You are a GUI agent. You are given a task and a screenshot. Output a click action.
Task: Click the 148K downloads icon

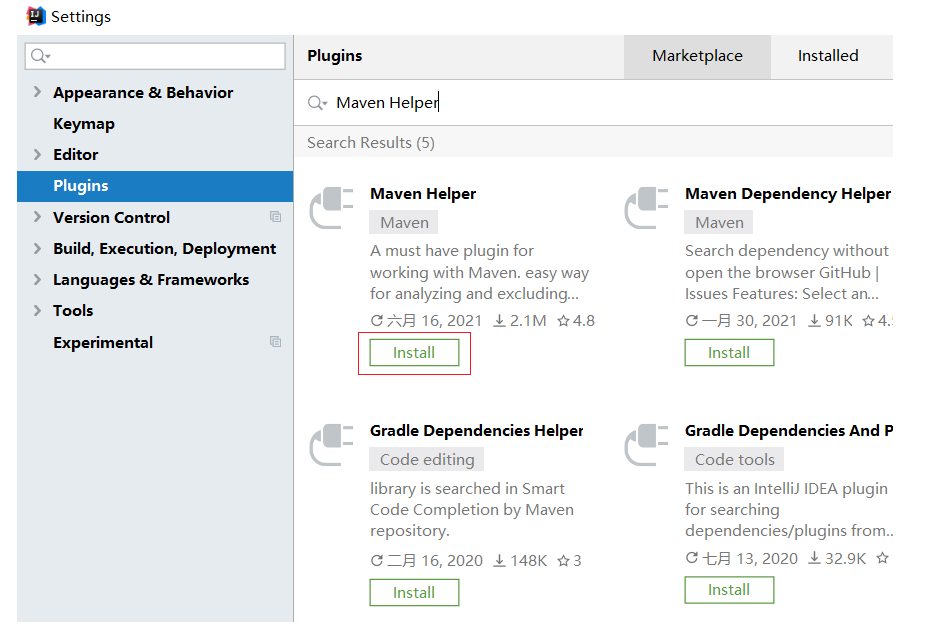[x=500, y=561]
